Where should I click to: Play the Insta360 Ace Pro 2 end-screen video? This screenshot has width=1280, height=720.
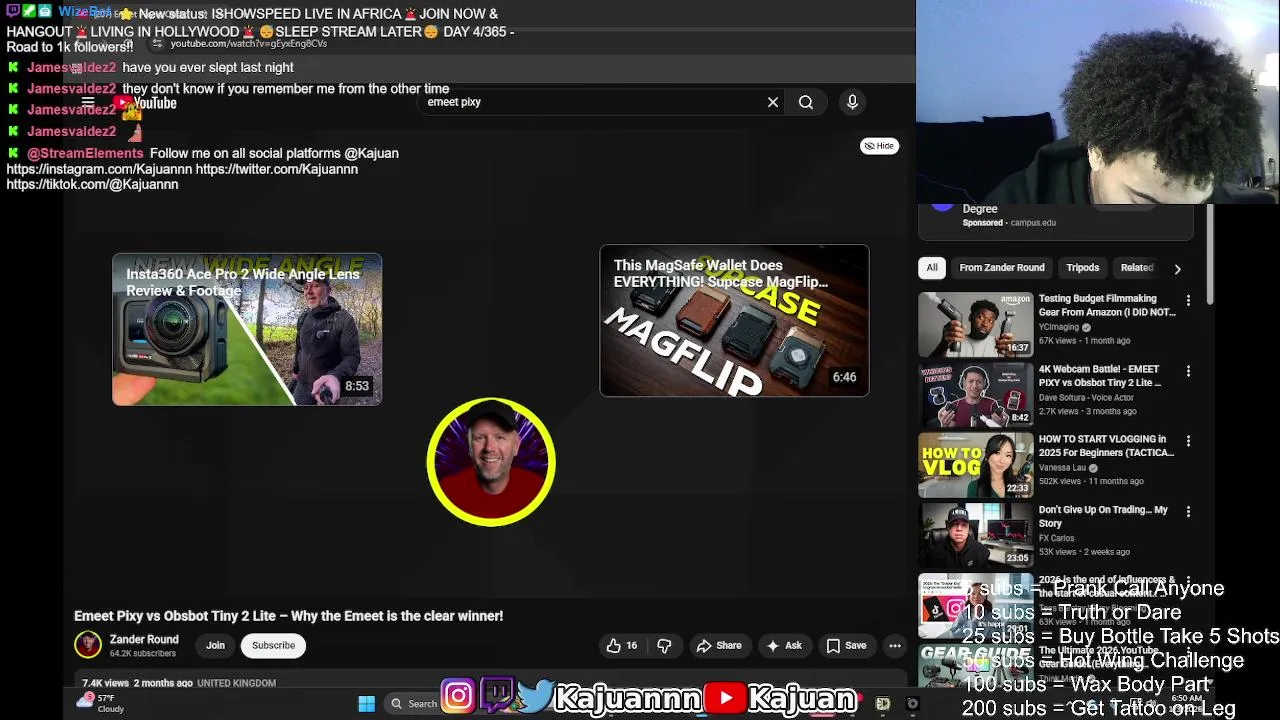pos(247,329)
